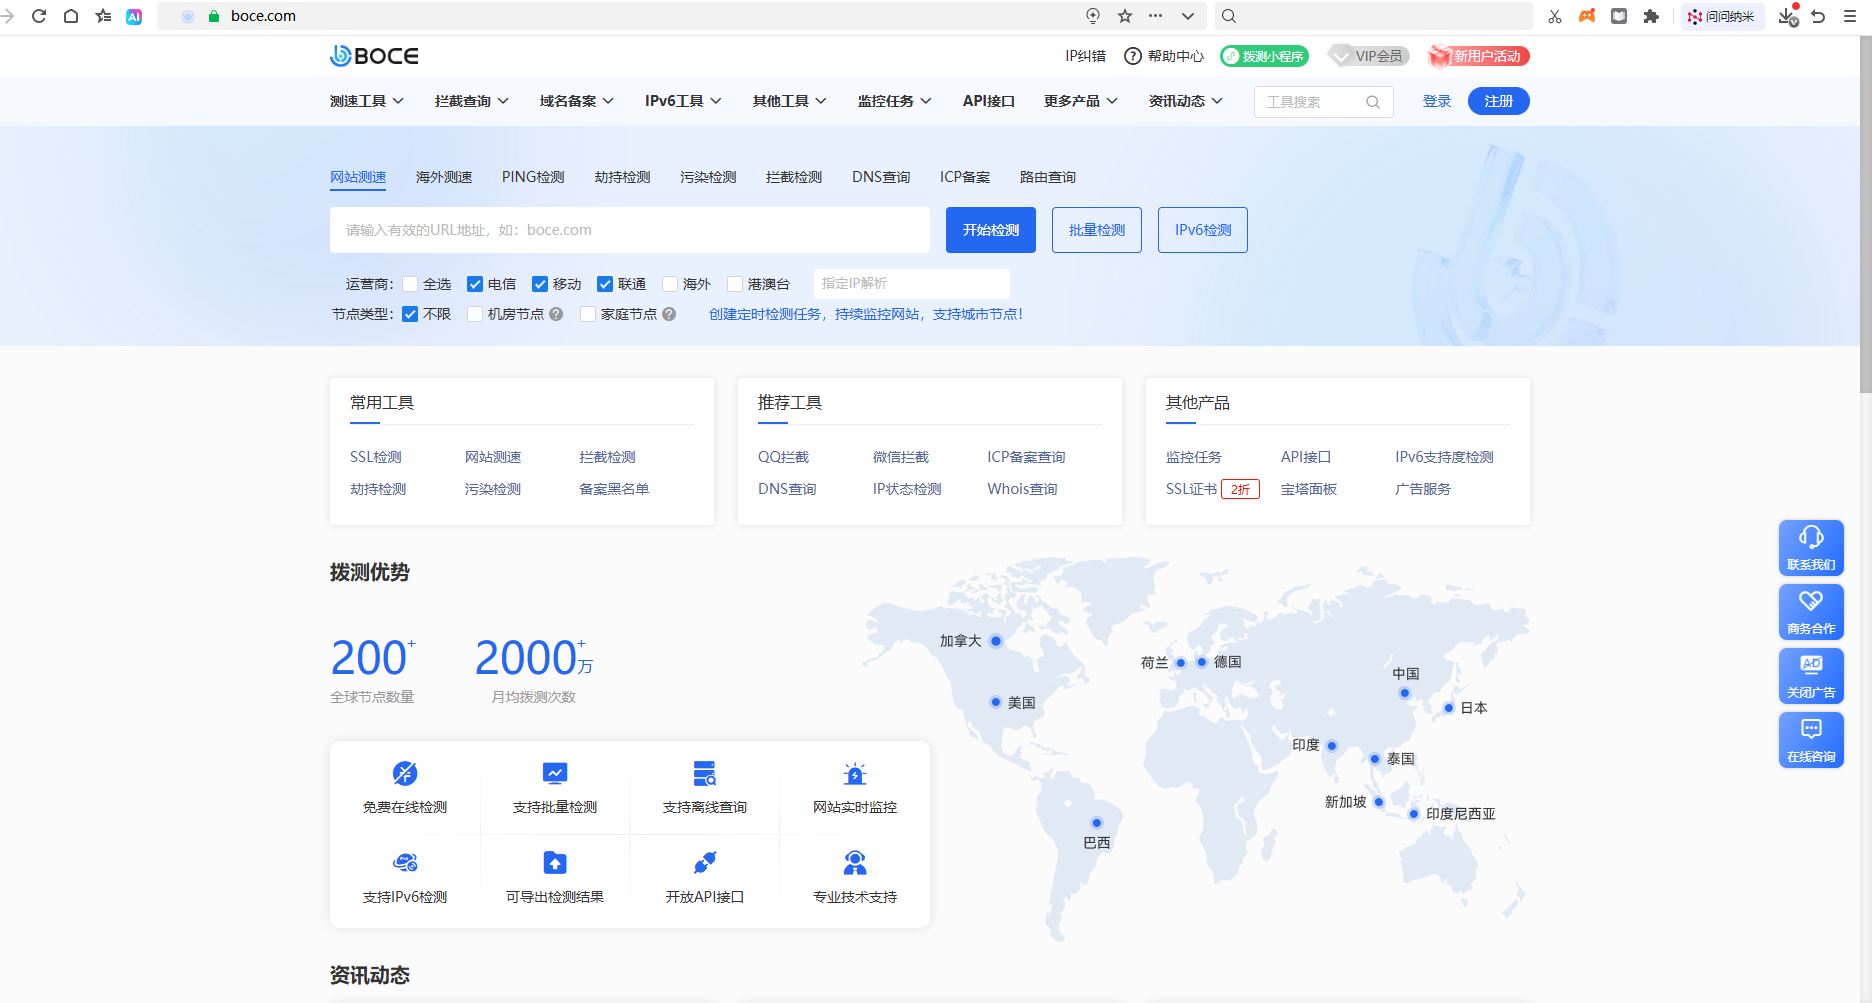Switch to the DNS查询 tab
Viewport: 1872px width, 1003px height.
[880, 177]
